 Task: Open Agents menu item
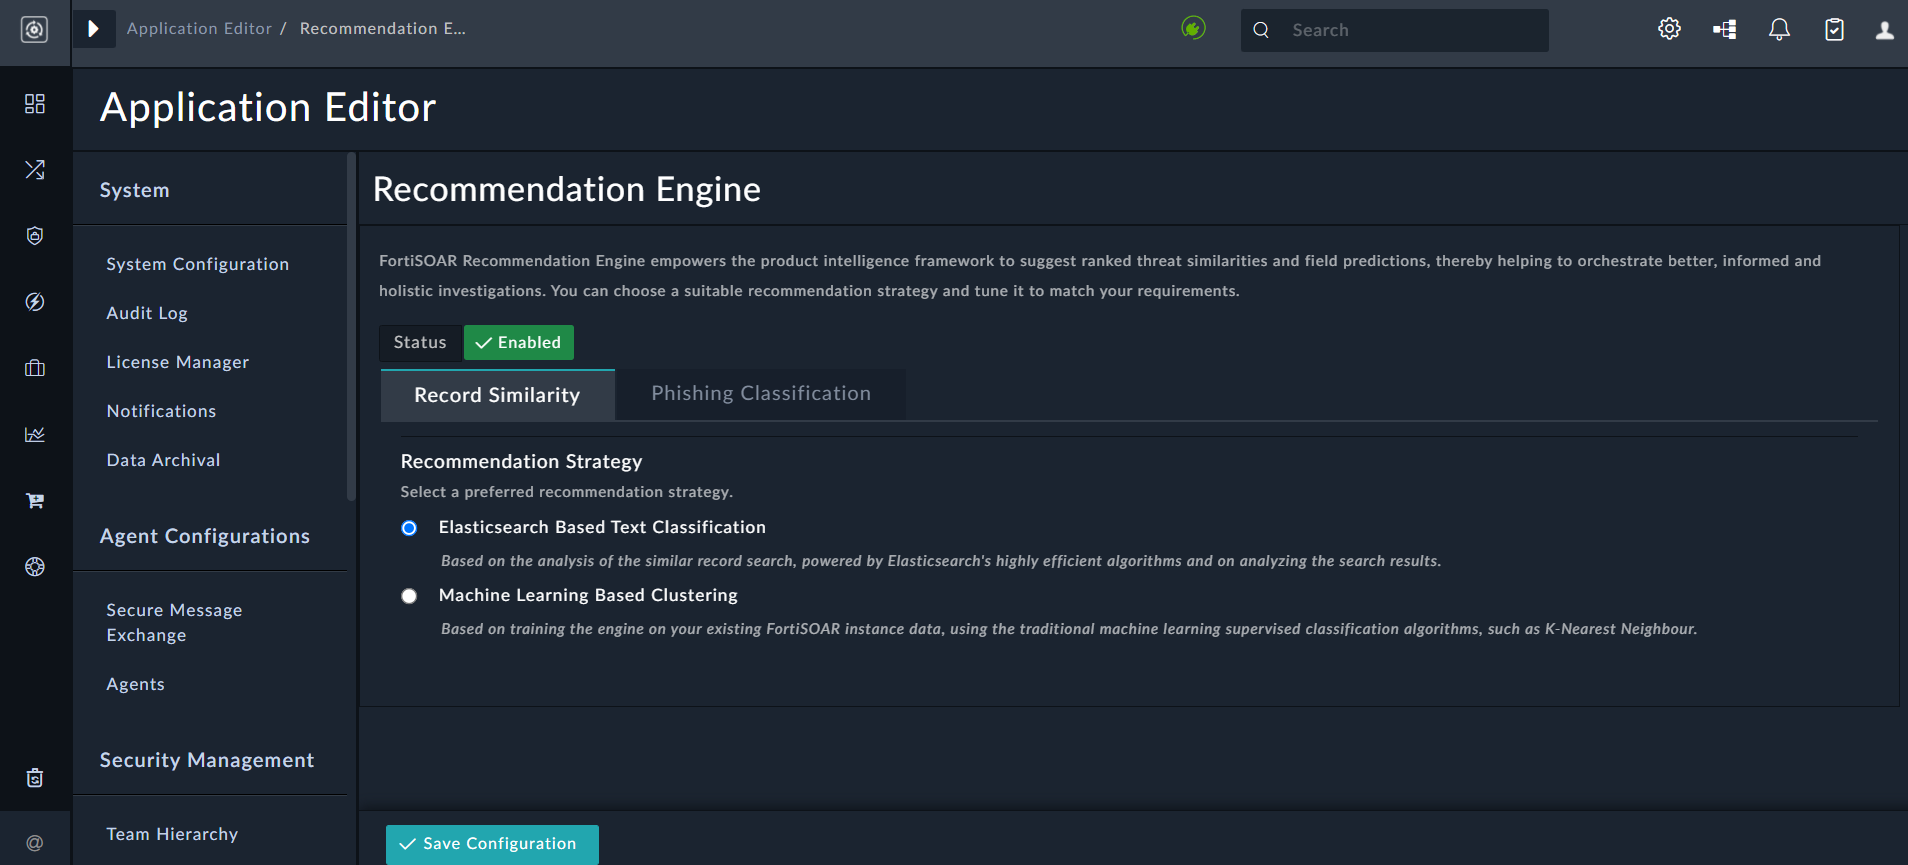click(135, 684)
